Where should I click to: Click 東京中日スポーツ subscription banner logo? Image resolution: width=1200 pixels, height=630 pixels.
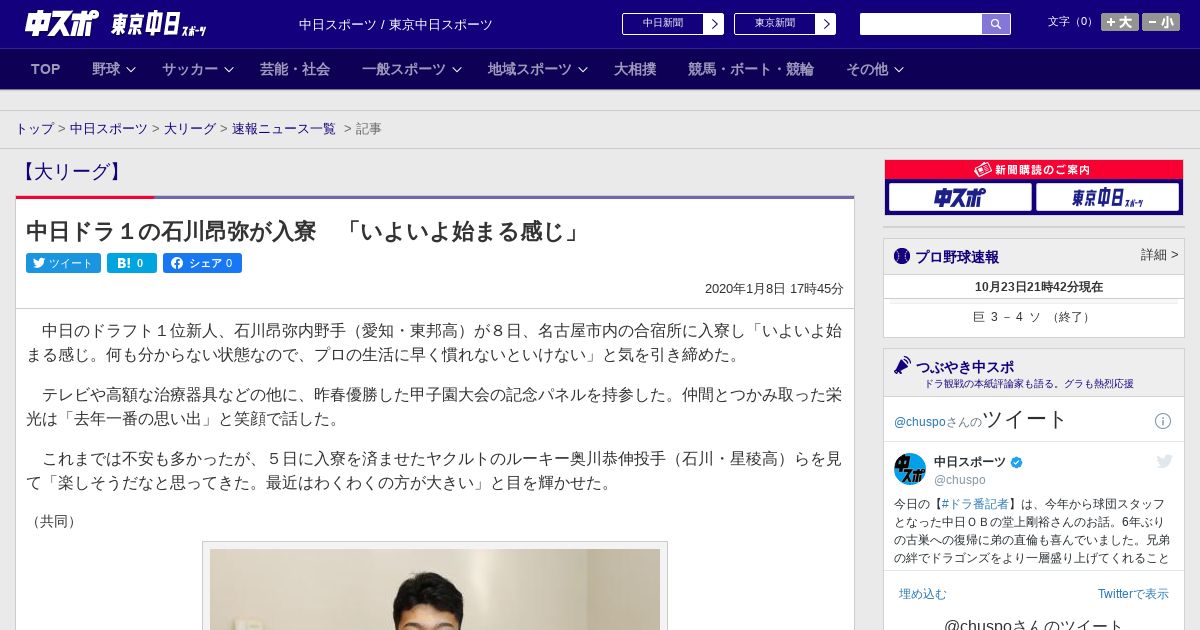(1108, 197)
